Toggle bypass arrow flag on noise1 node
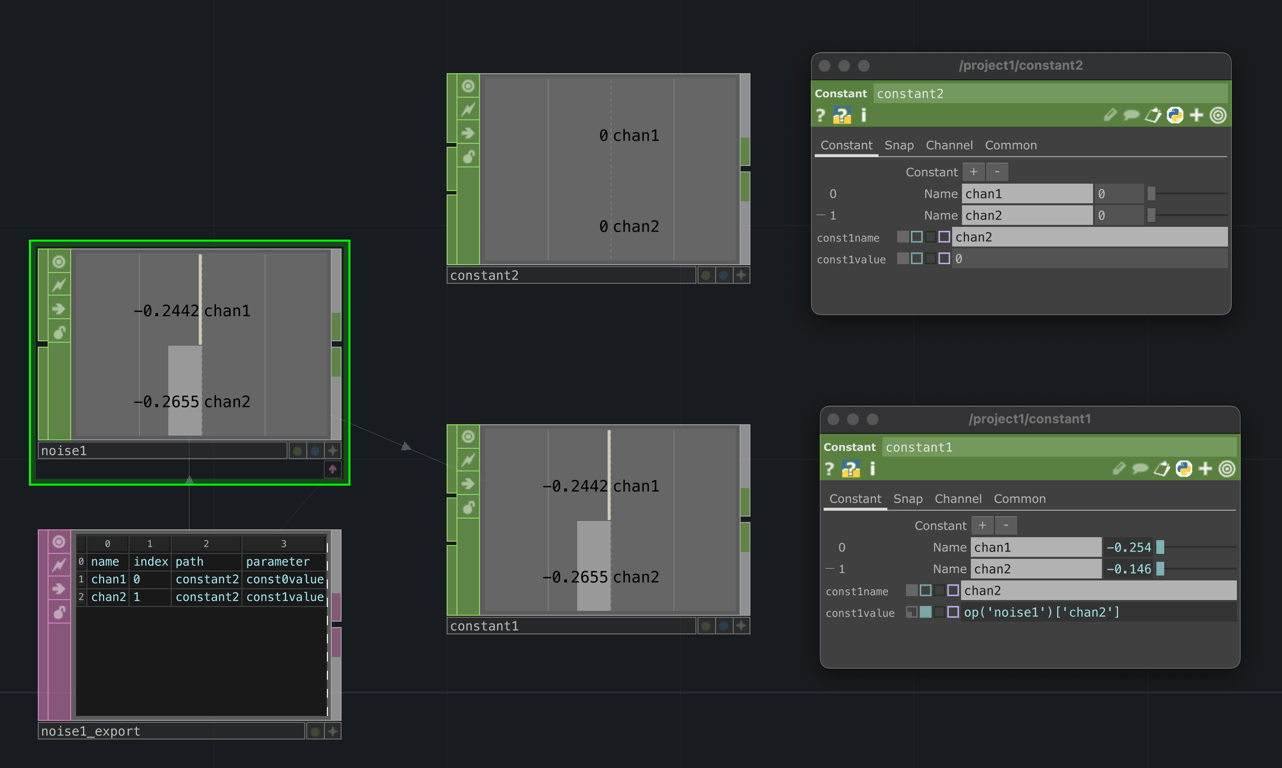The height and width of the screenshot is (768, 1282). coord(59,309)
